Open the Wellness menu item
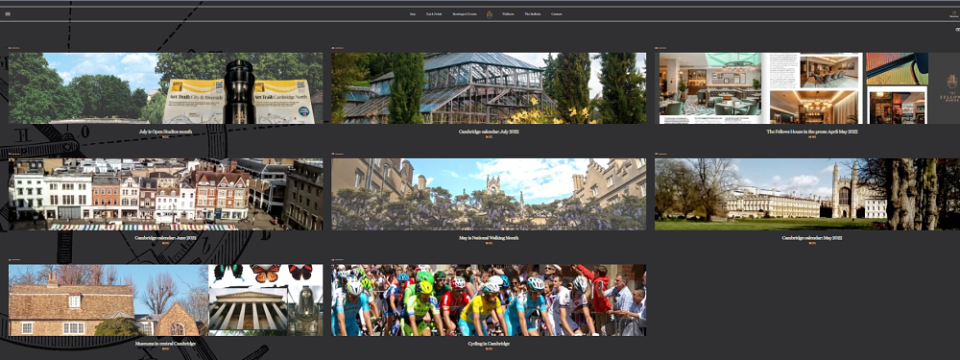This screenshot has width=960, height=360. click(x=508, y=13)
